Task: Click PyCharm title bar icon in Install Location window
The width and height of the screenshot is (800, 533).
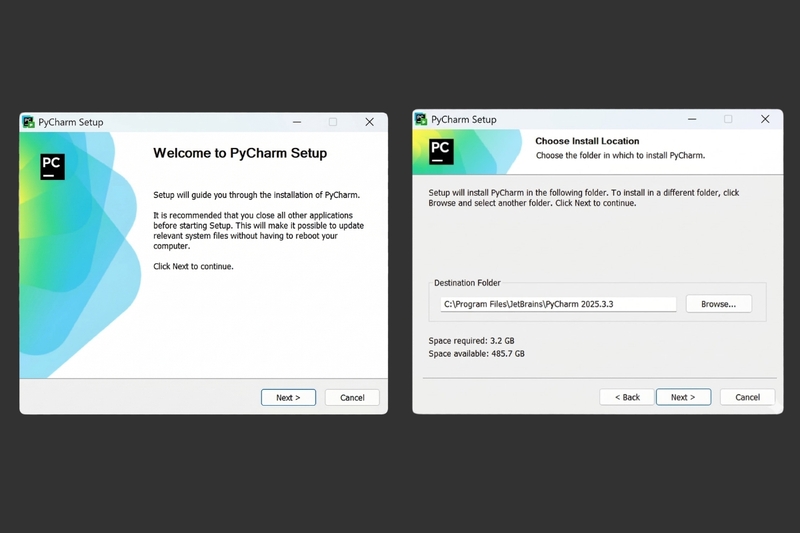Action: pyautogui.click(x=421, y=119)
